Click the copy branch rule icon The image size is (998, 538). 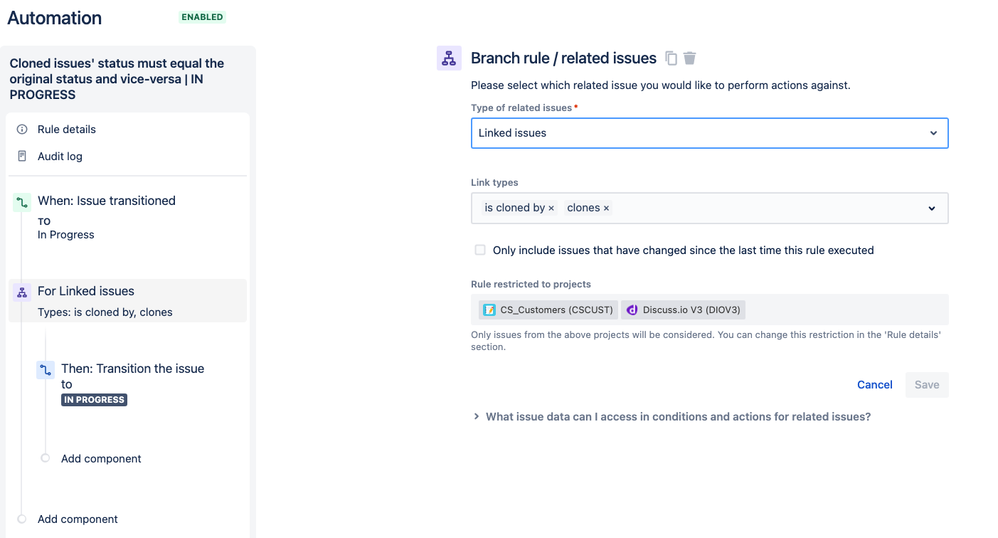[671, 59]
